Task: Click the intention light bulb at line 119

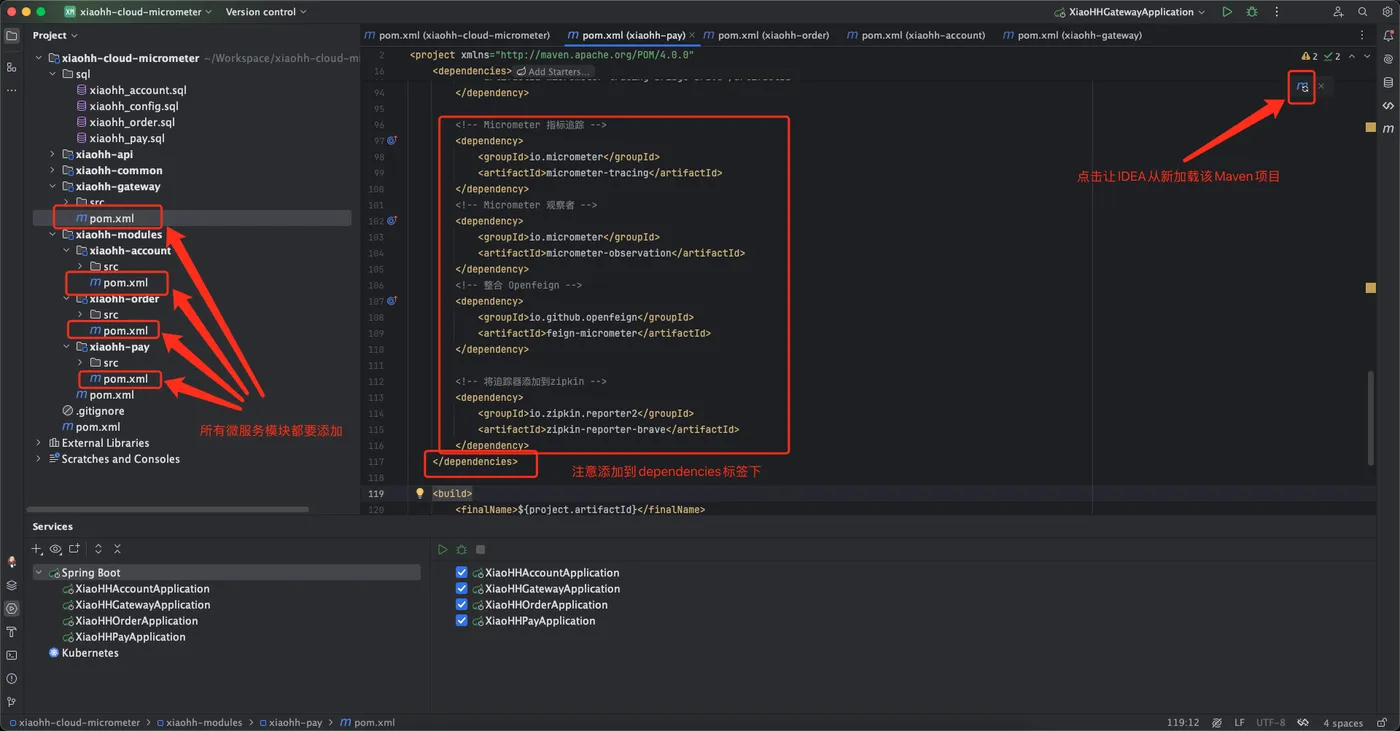Action: tap(420, 493)
